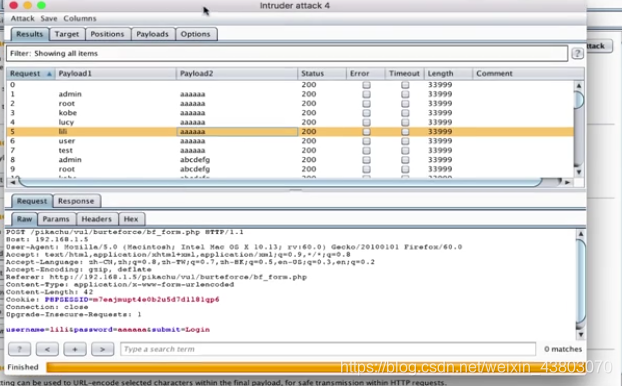The width and height of the screenshot is (622, 386).
Task: Switch to the Options tab
Action: click(196, 34)
